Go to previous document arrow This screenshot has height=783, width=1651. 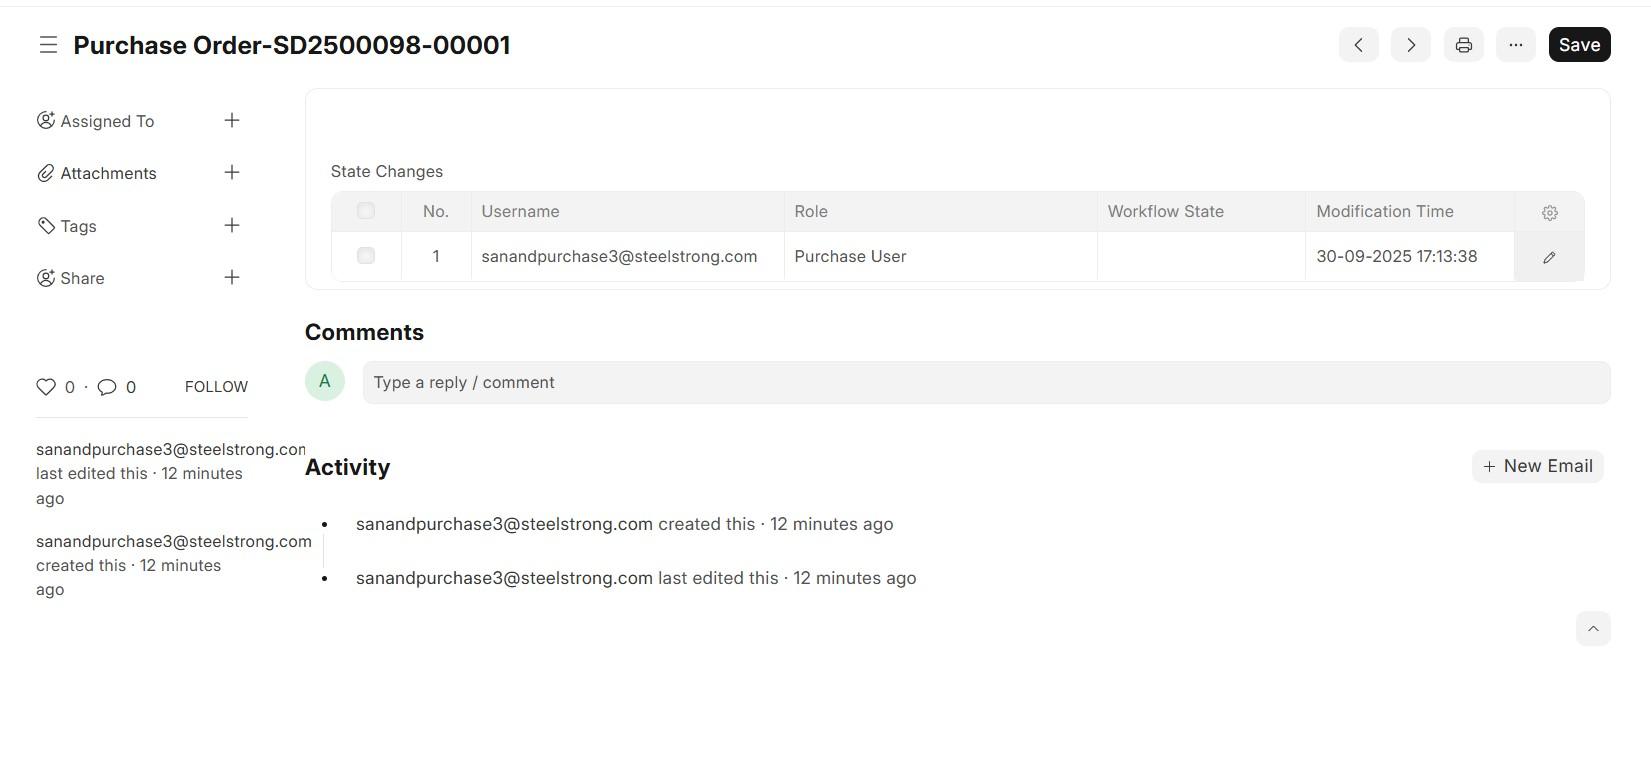click(x=1358, y=45)
